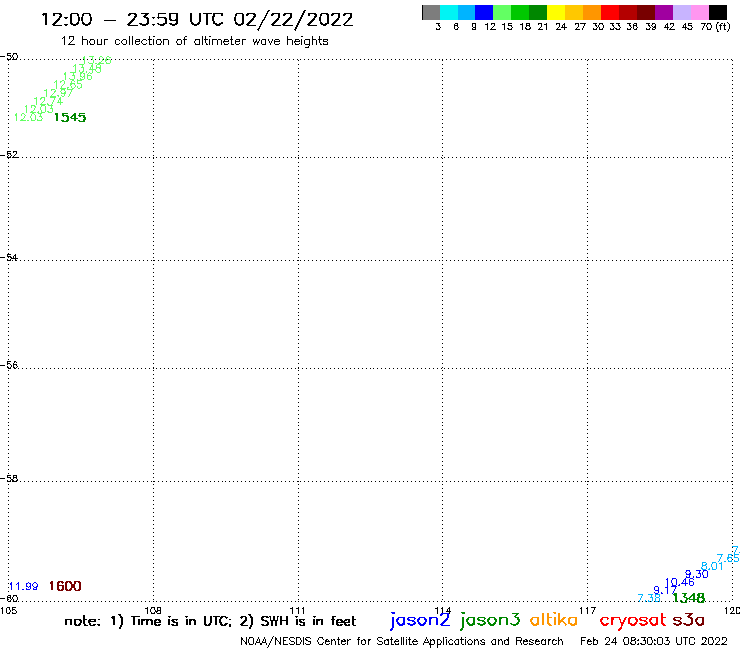Select the '-58' latitude axis label

[9, 478]
